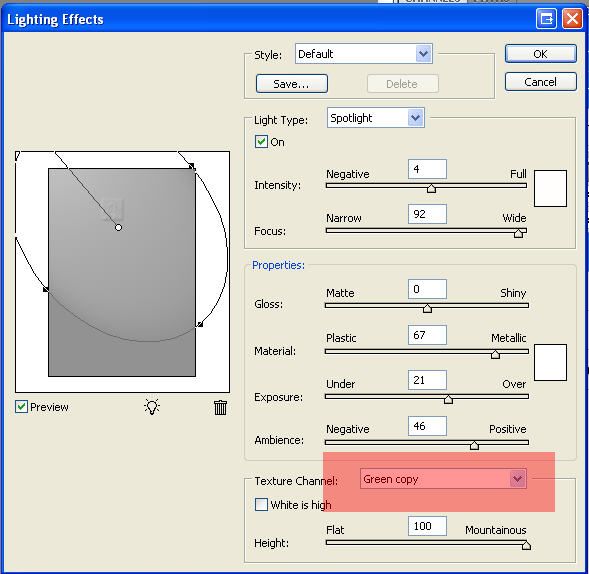The image size is (589, 574).
Task: Click the OK button
Action: pyautogui.click(x=541, y=54)
